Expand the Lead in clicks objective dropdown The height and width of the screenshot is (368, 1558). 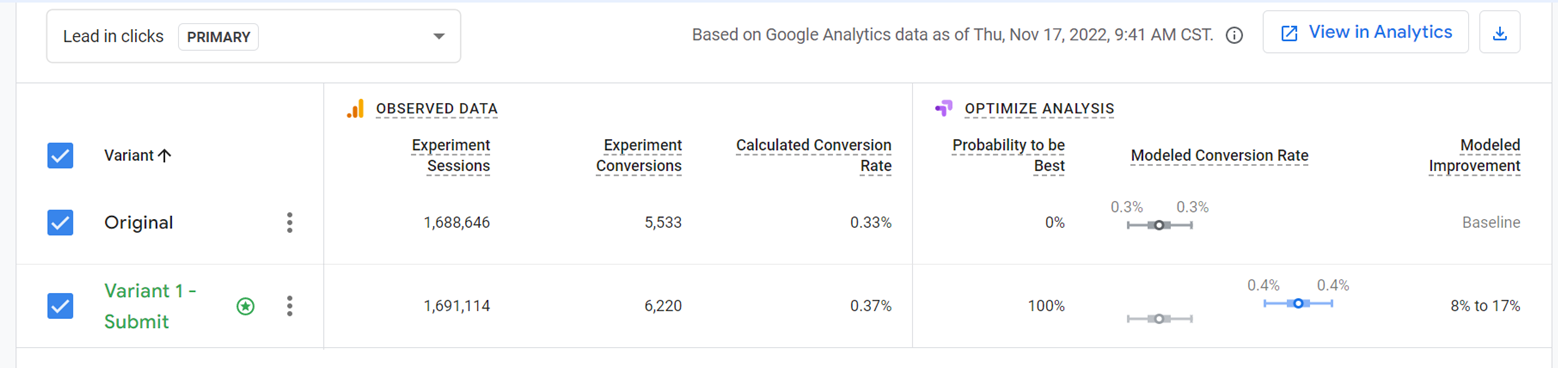(254, 36)
